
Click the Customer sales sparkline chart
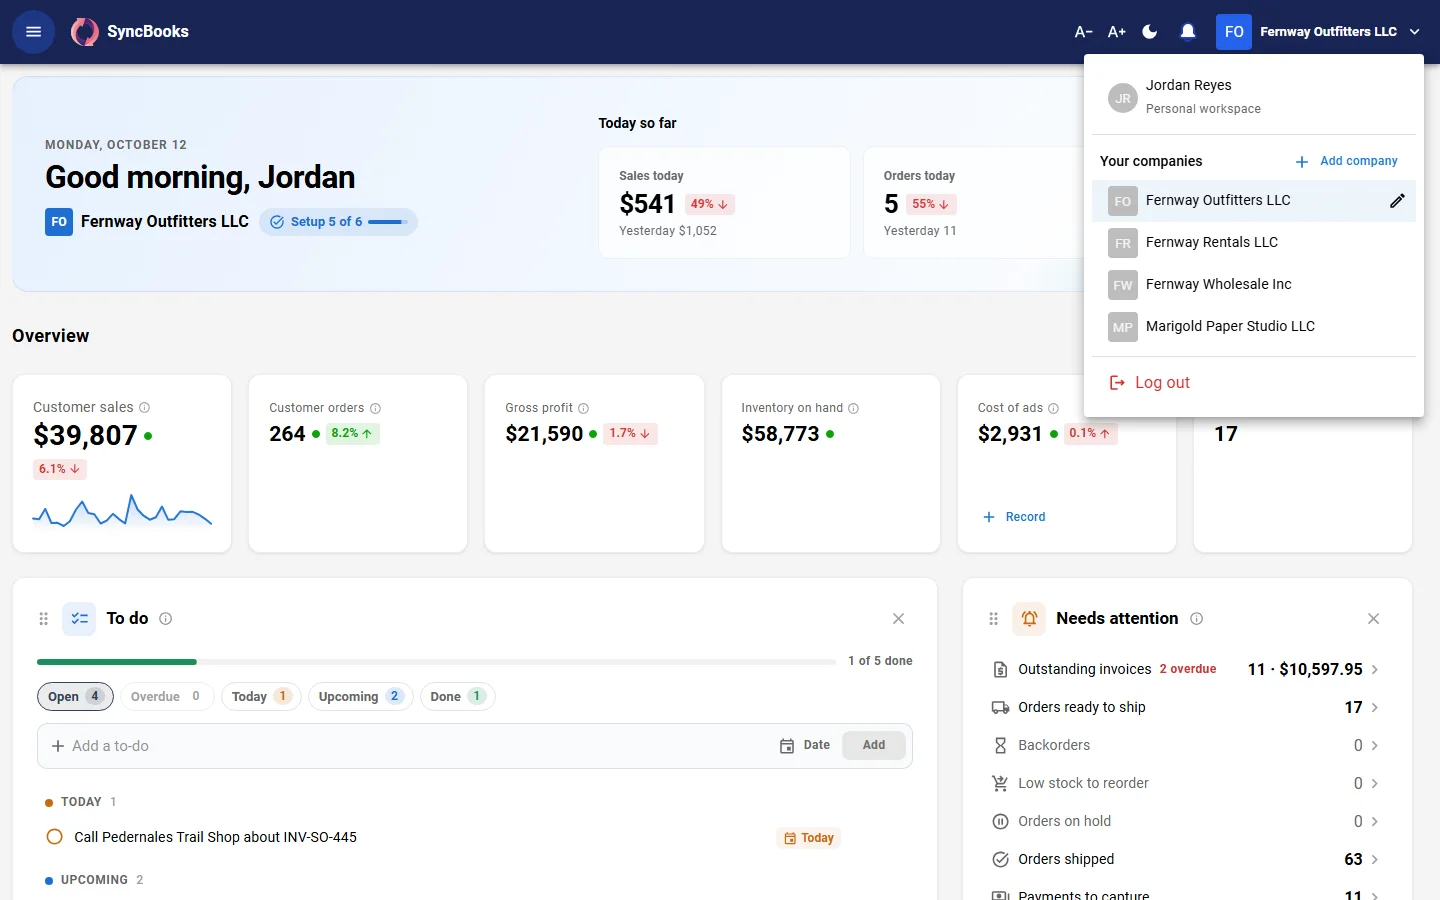coord(122,511)
